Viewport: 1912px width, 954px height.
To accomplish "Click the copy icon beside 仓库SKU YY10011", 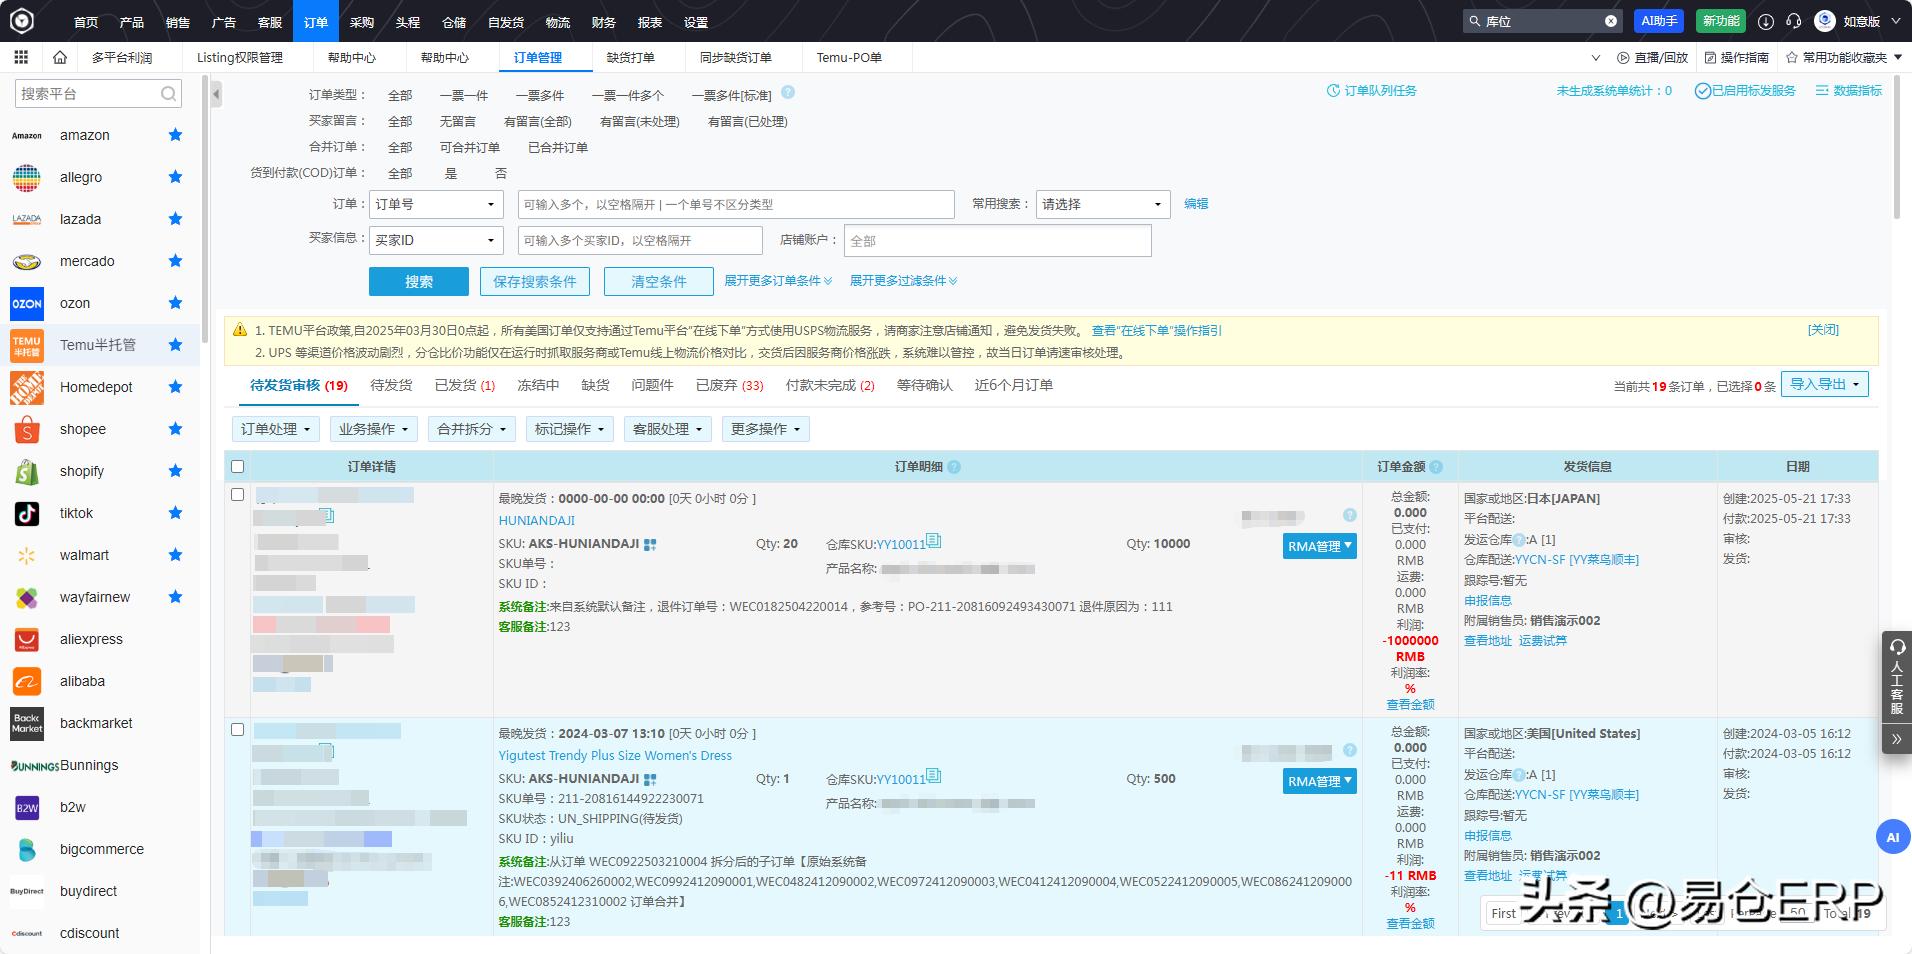I will coord(933,542).
